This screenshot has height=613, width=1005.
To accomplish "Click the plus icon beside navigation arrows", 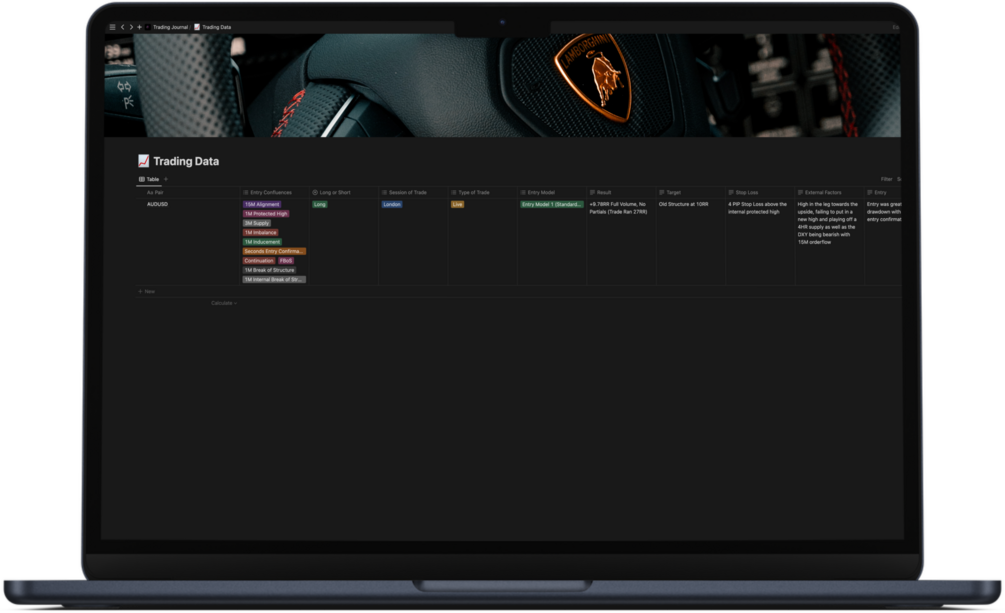I will (x=139, y=27).
